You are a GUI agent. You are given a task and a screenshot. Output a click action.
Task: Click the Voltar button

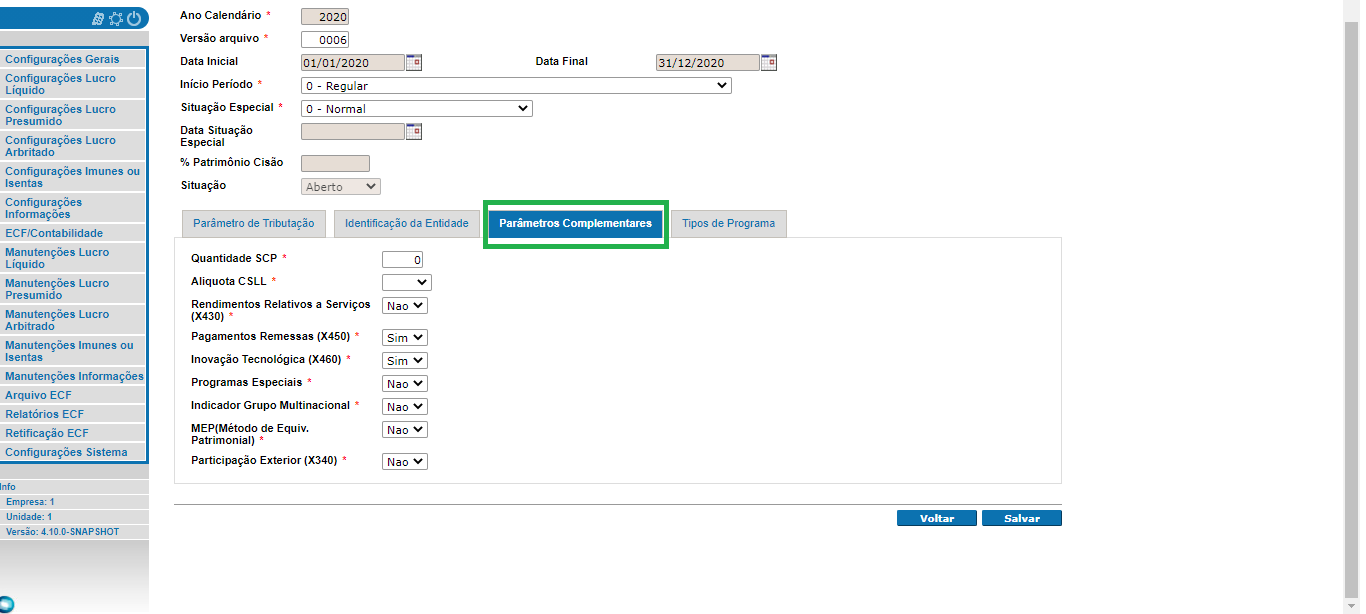click(937, 518)
